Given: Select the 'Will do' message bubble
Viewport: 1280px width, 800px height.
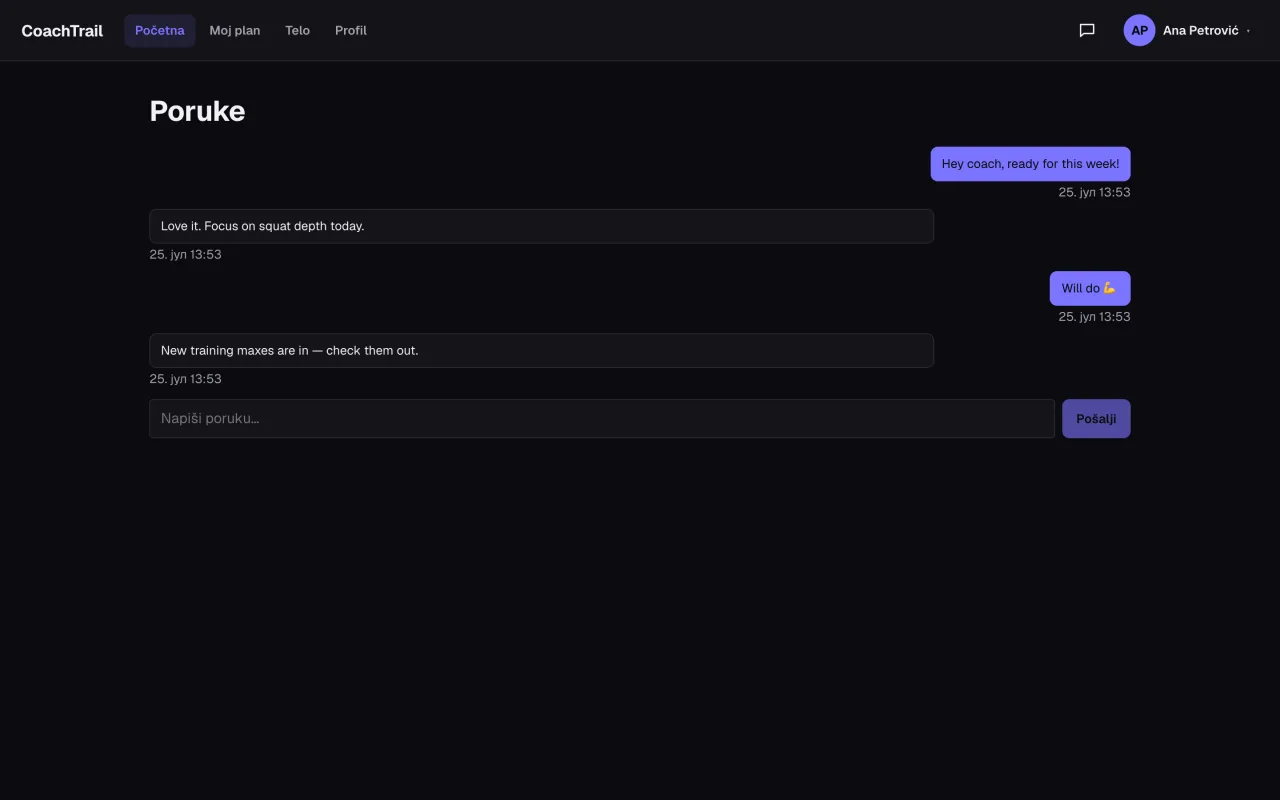Looking at the screenshot, I should [1090, 288].
